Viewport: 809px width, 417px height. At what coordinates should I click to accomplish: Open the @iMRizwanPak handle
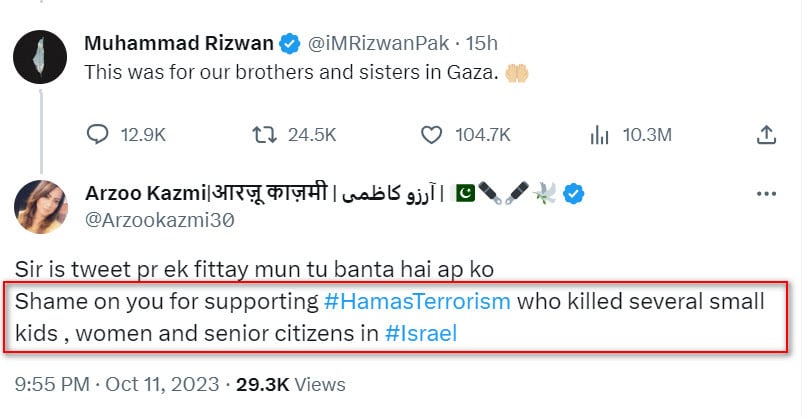coord(378,44)
